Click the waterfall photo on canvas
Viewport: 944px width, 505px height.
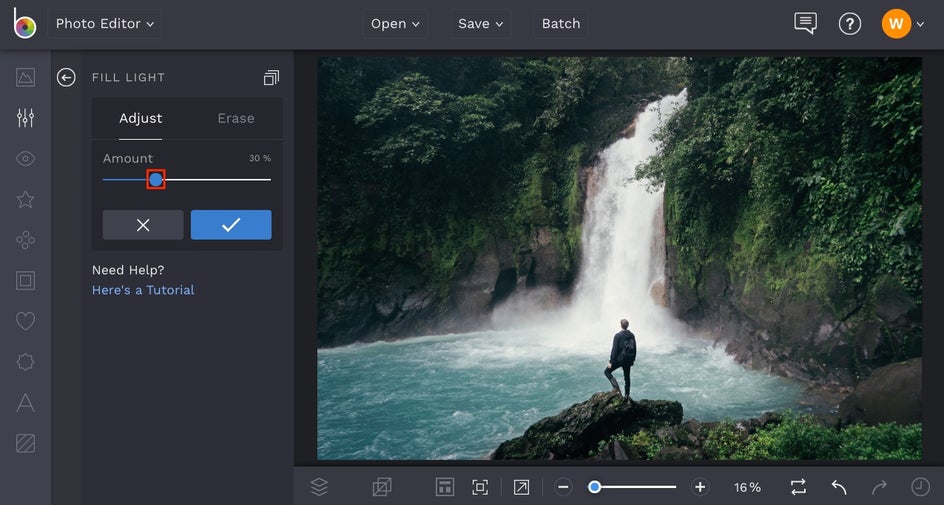[x=620, y=258]
